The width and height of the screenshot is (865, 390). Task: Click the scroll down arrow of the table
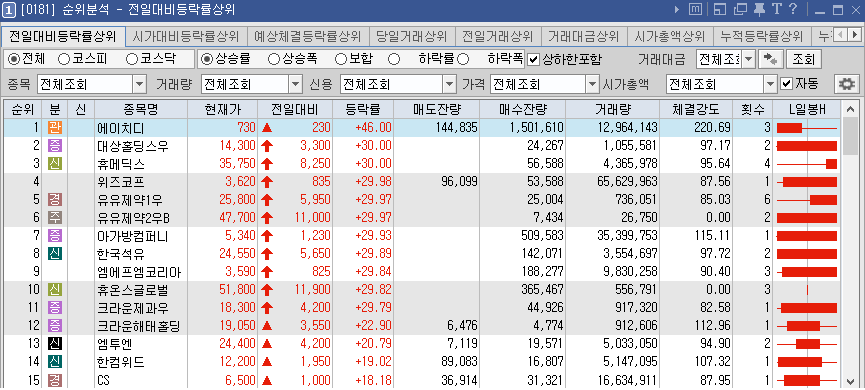[850, 381]
